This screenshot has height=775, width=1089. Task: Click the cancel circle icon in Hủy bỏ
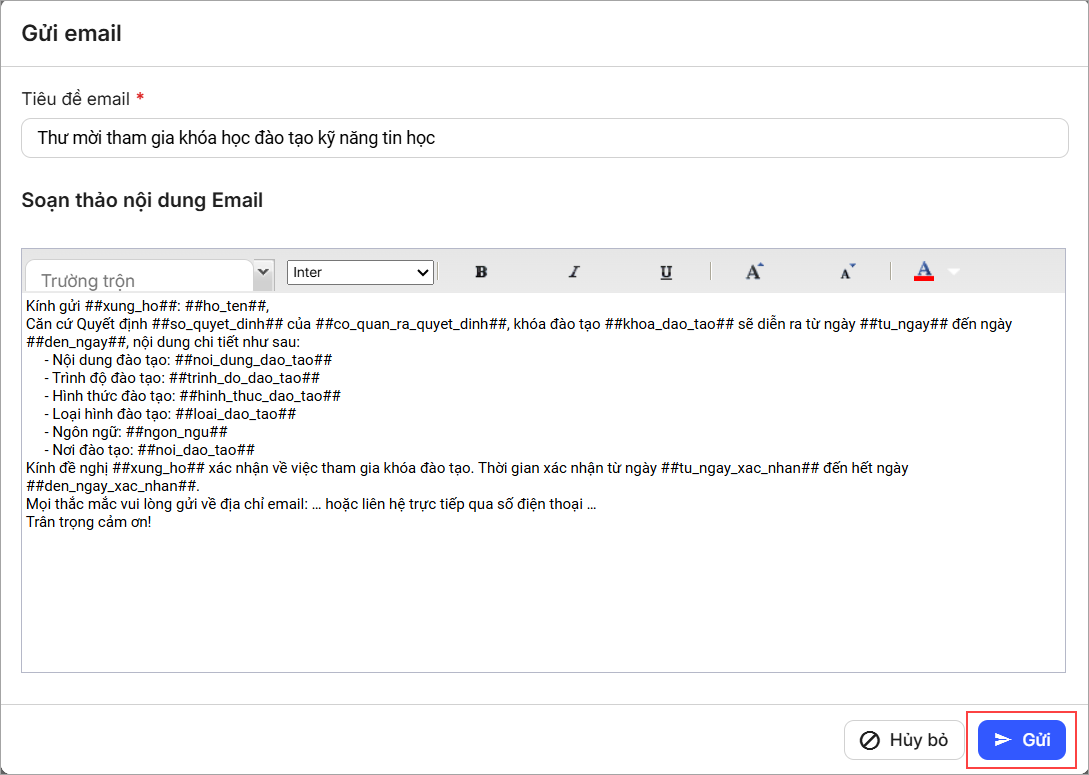[870, 740]
